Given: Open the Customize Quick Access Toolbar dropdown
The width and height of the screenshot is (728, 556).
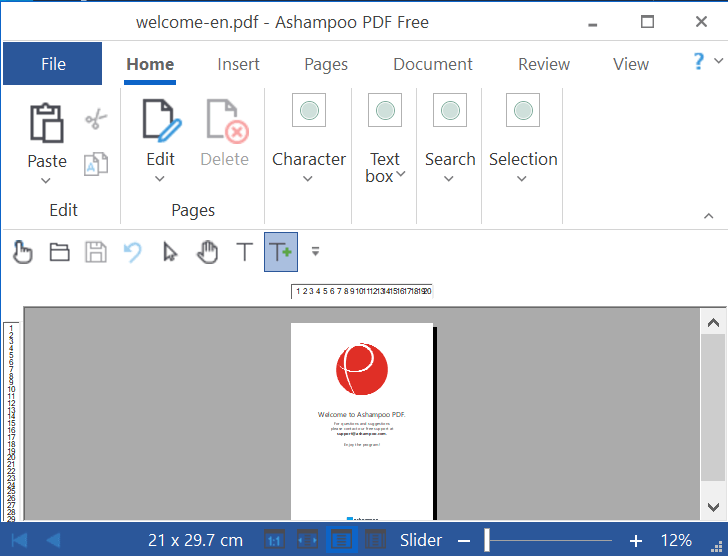Looking at the screenshot, I should tap(315, 252).
